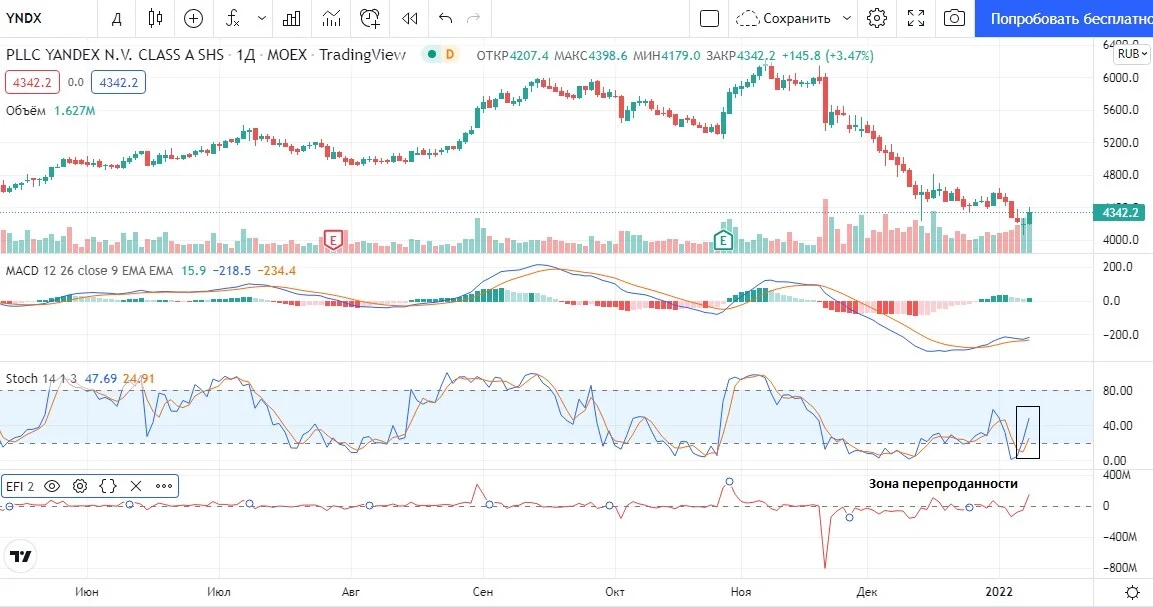Change the Д daily timeframe interval
This screenshot has width=1153, height=607.
point(116,18)
